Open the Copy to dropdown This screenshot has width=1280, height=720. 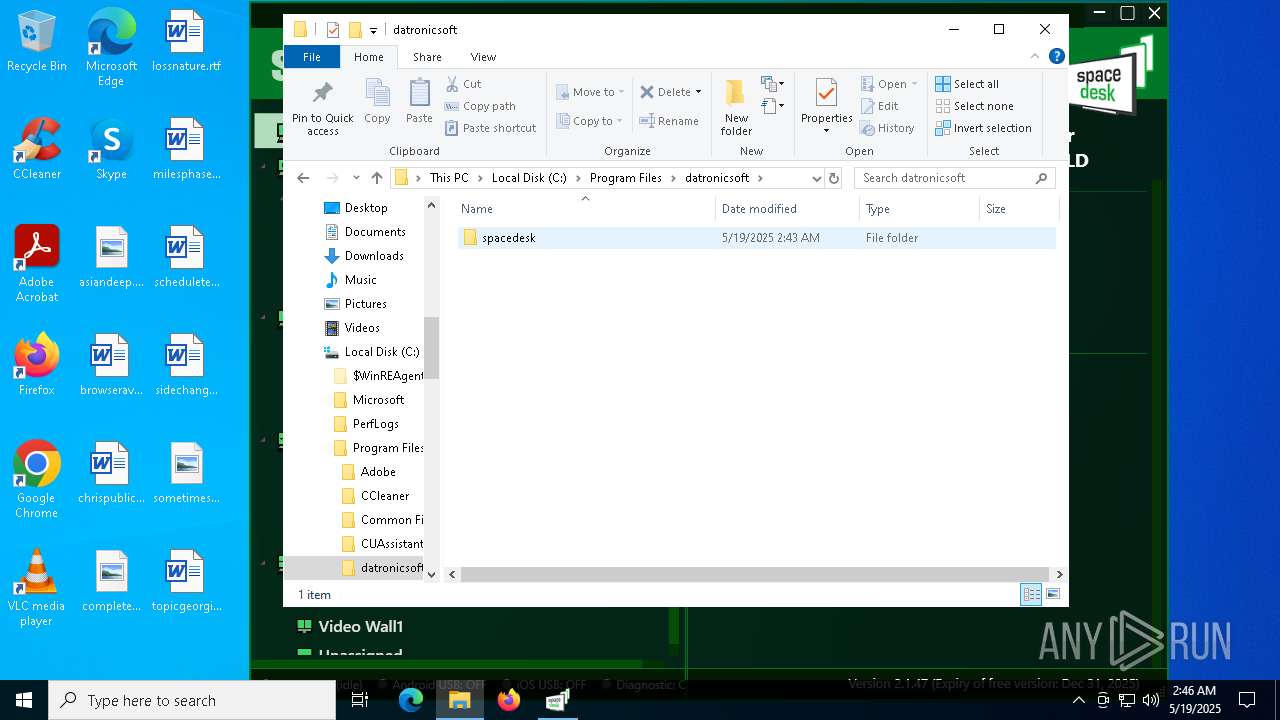(x=590, y=121)
